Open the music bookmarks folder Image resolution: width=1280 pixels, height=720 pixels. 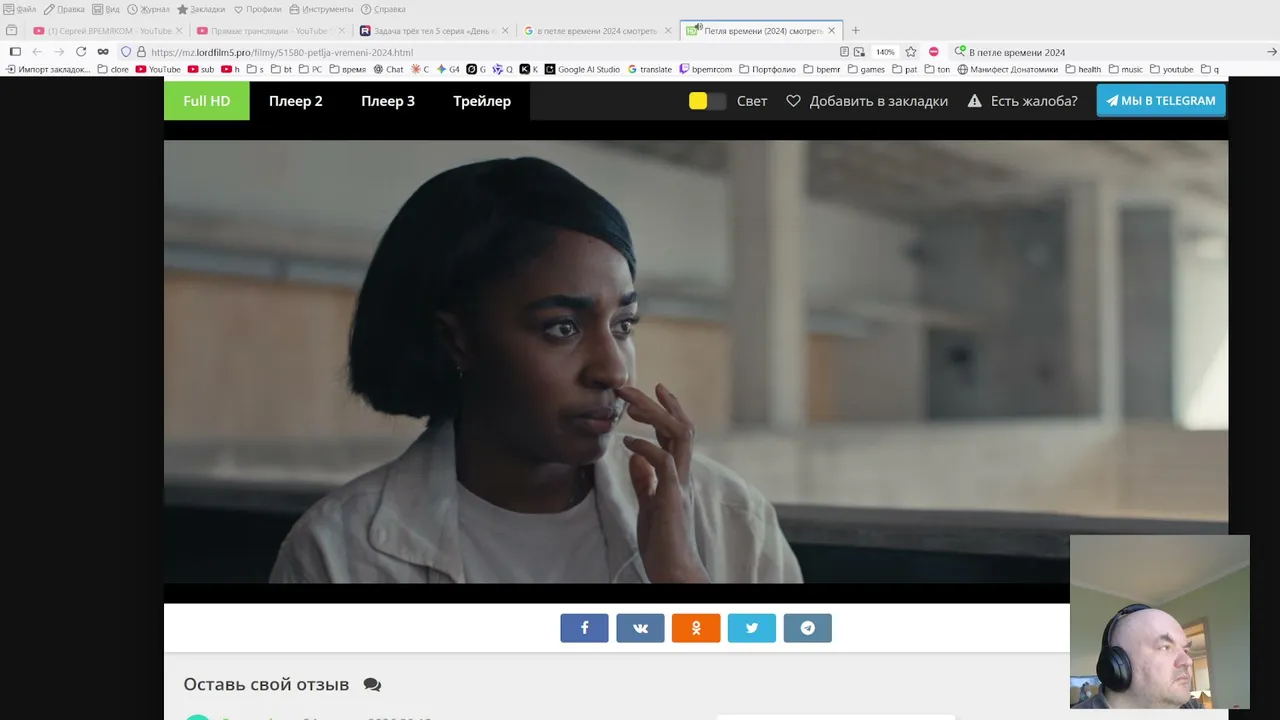(1125, 69)
